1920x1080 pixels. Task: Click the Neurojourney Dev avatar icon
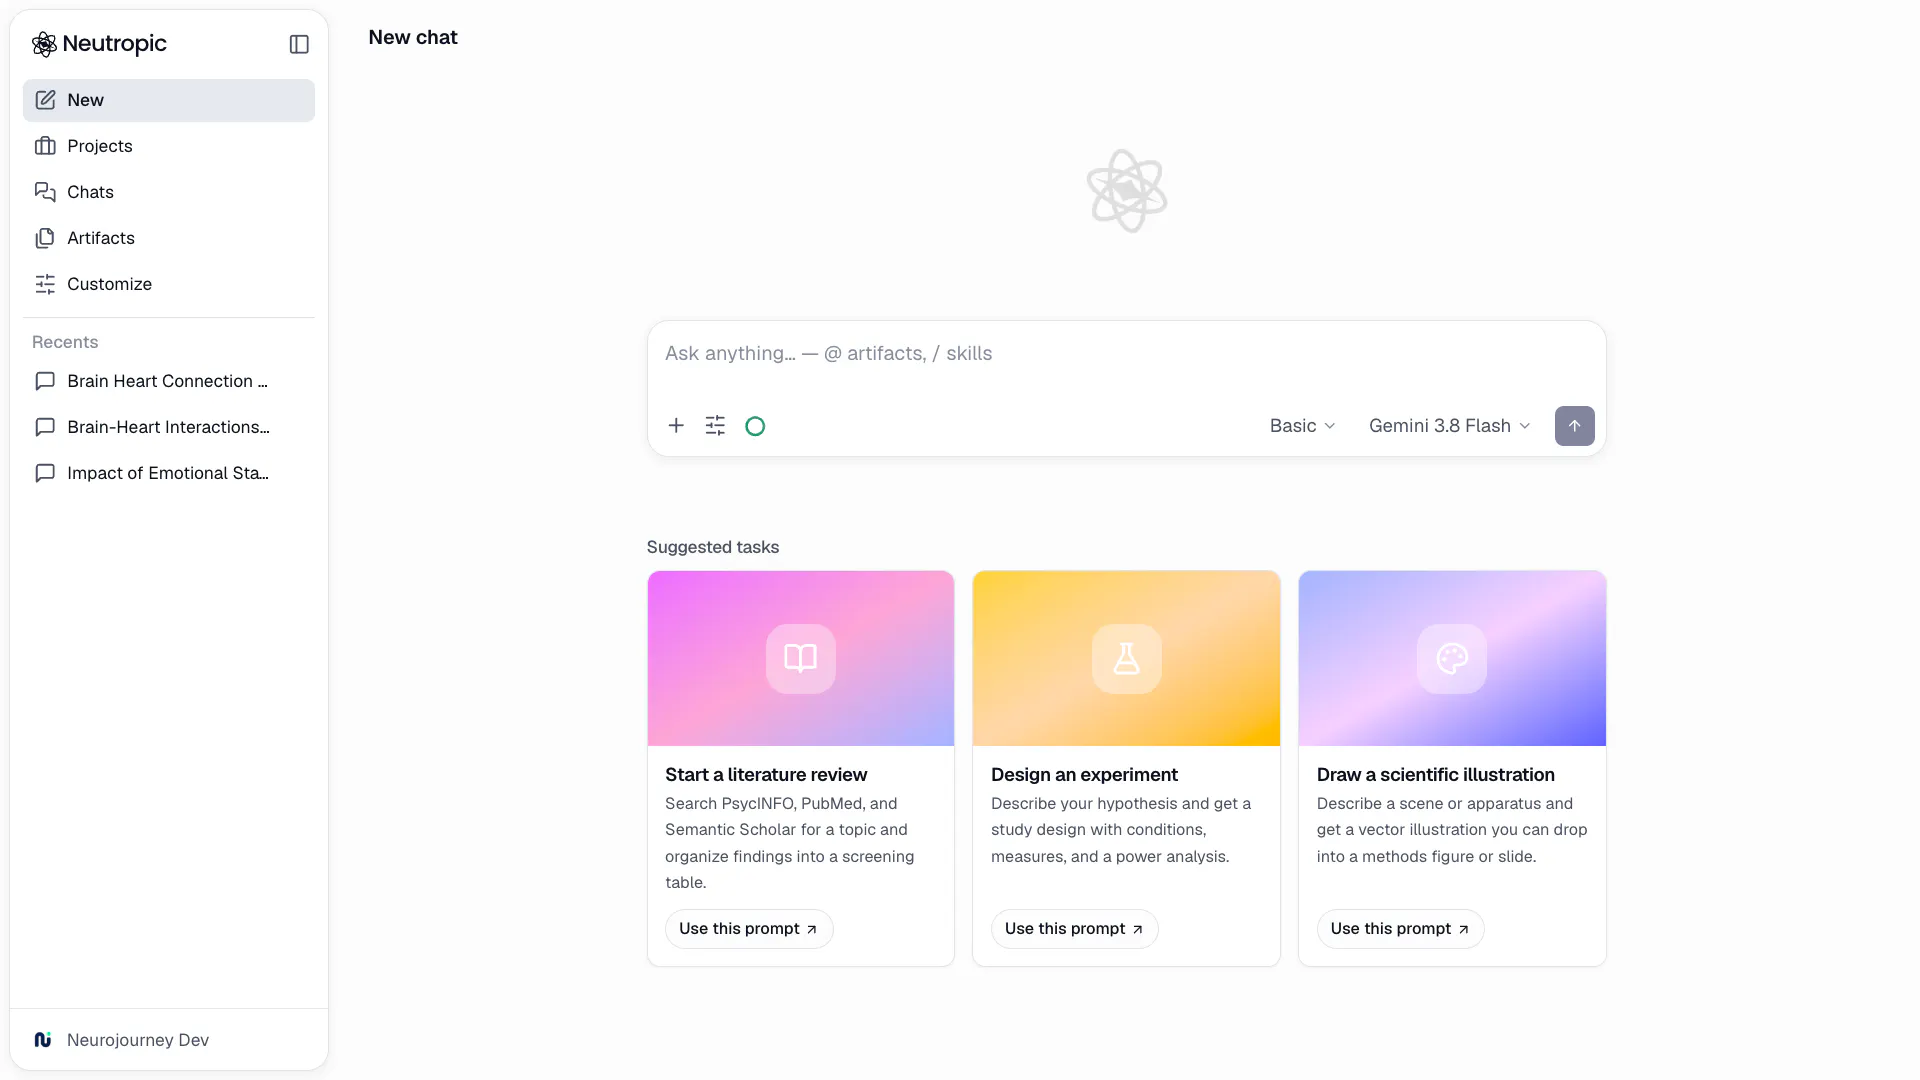pyautogui.click(x=43, y=1040)
